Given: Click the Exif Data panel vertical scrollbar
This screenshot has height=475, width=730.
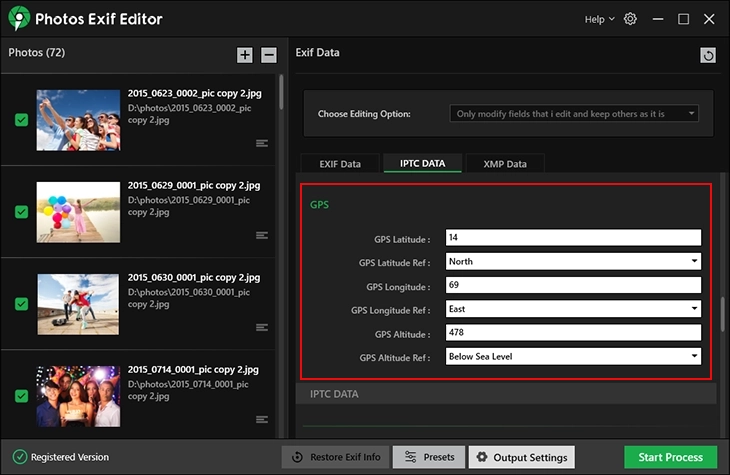Looking at the screenshot, I should pyautogui.click(x=723, y=321).
